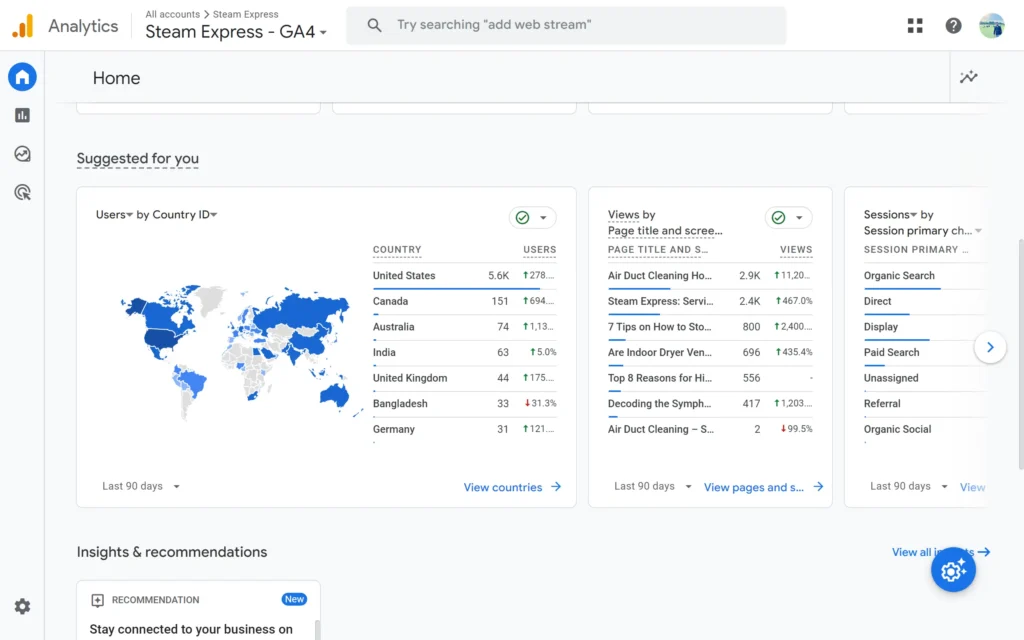1024x640 pixels.
Task: Click the View countries link
Action: [x=512, y=488]
